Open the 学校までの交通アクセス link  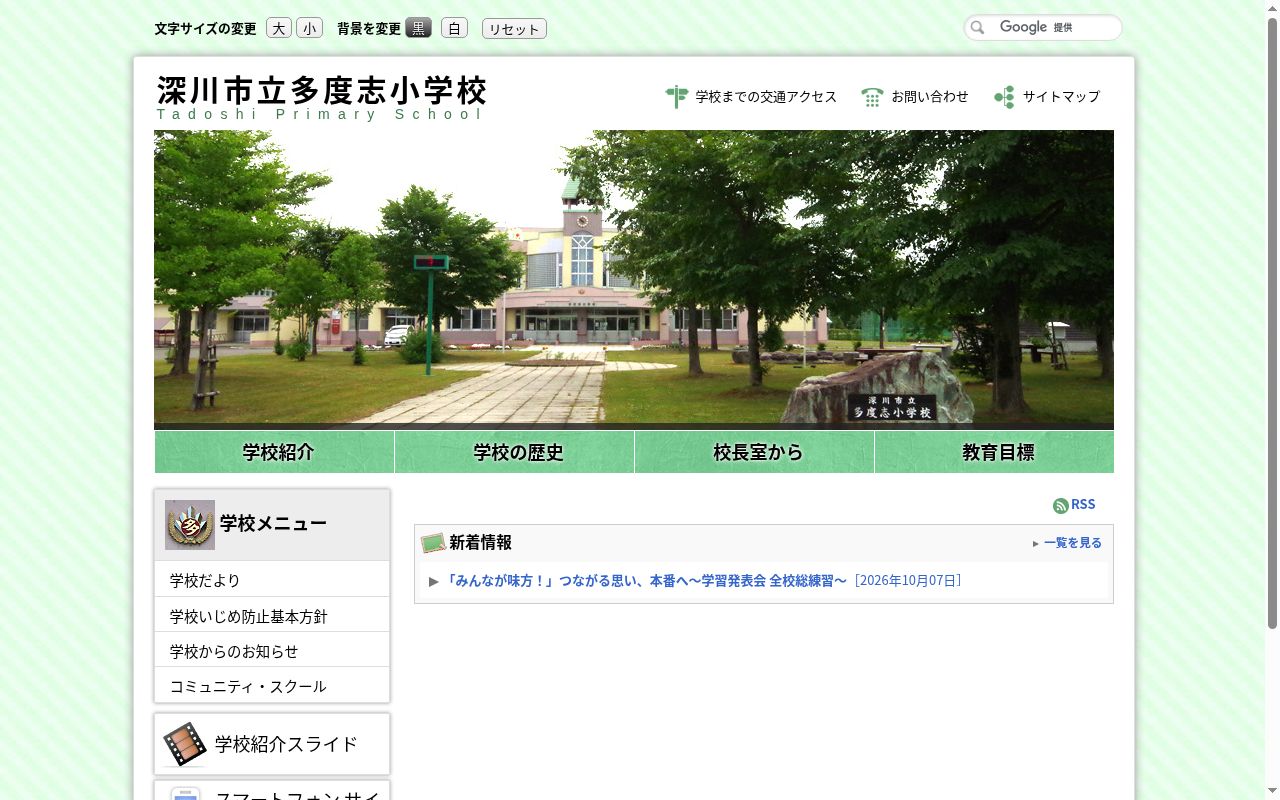[x=766, y=97]
